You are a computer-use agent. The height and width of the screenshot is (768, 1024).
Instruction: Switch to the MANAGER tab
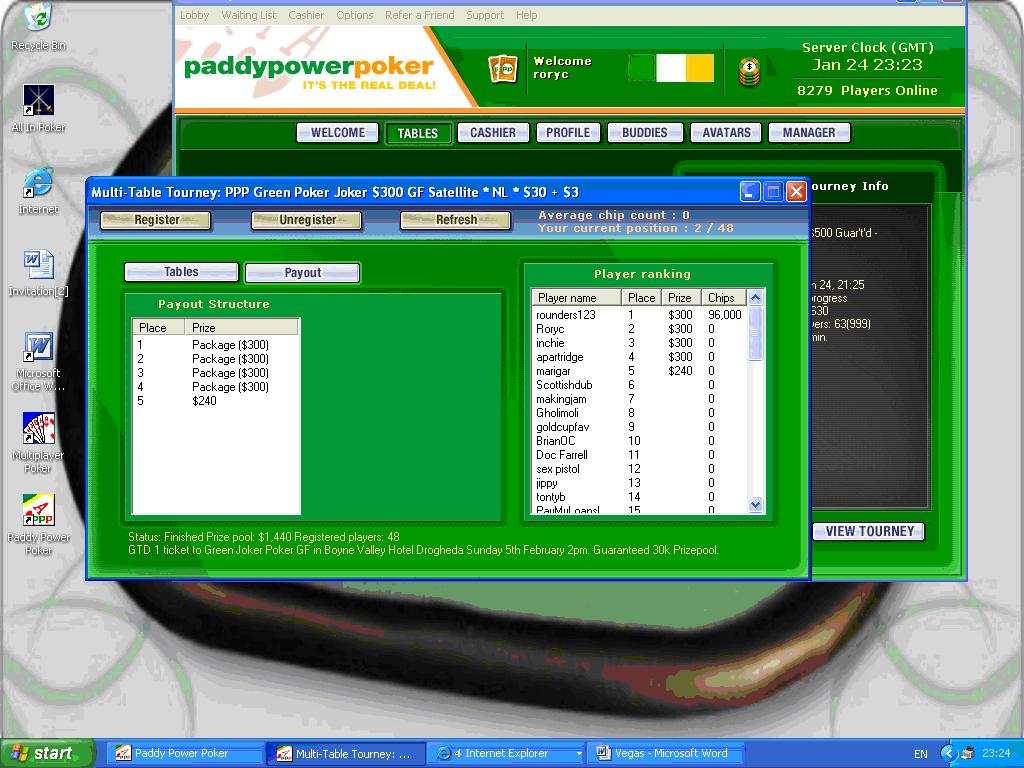pos(809,133)
